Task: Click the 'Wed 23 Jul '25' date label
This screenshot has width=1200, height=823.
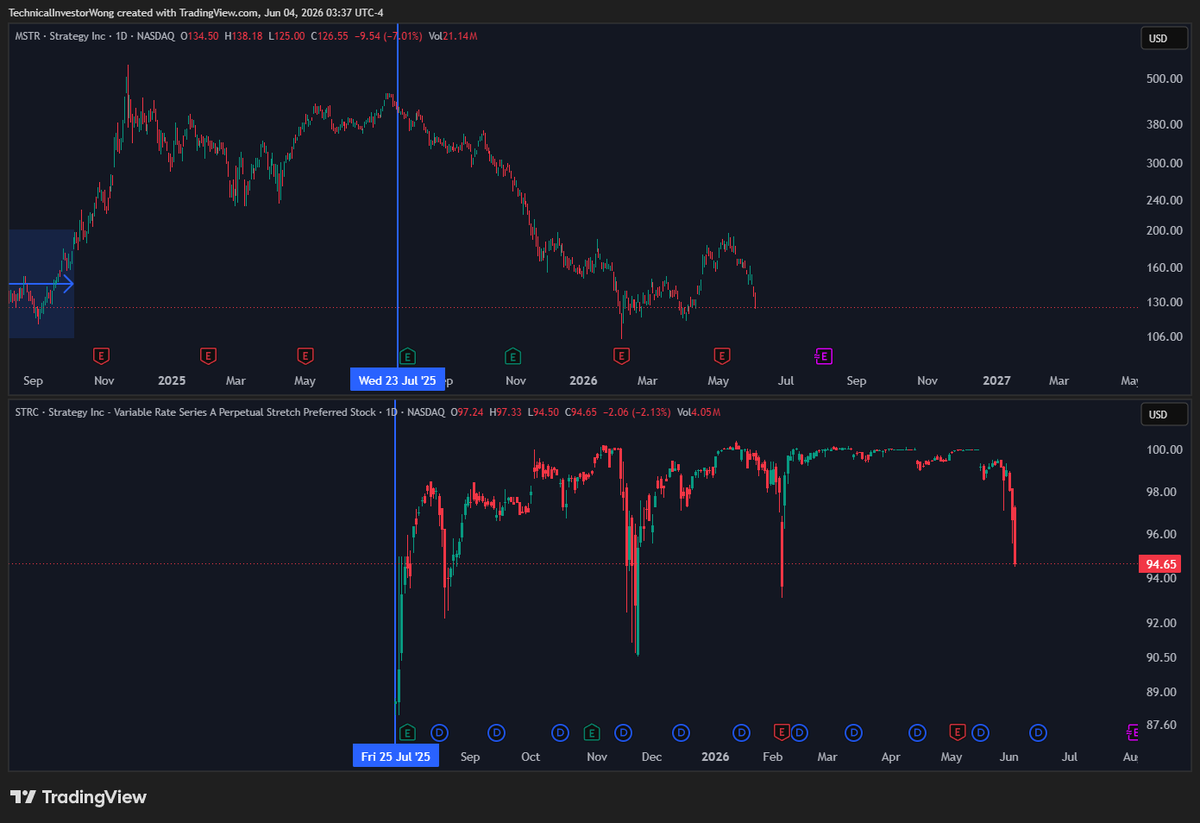Action: [397, 380]
